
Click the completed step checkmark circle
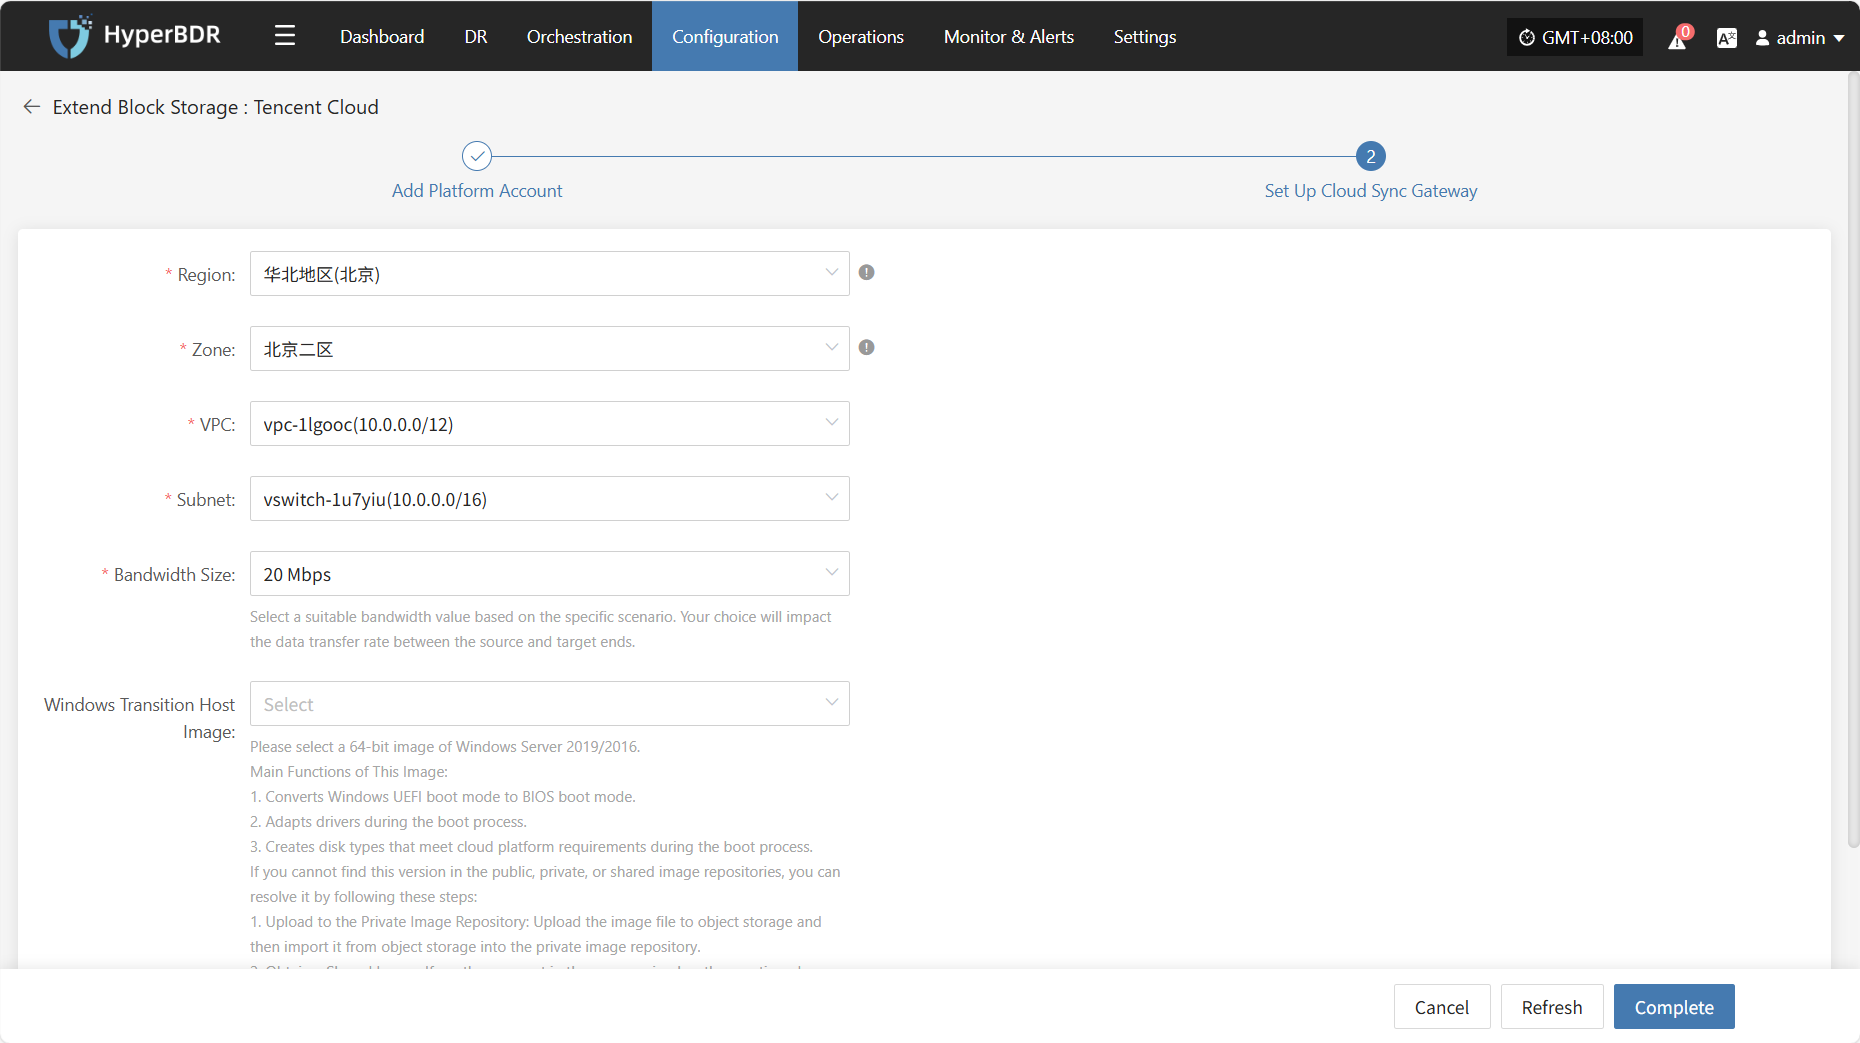pos(477,156)
